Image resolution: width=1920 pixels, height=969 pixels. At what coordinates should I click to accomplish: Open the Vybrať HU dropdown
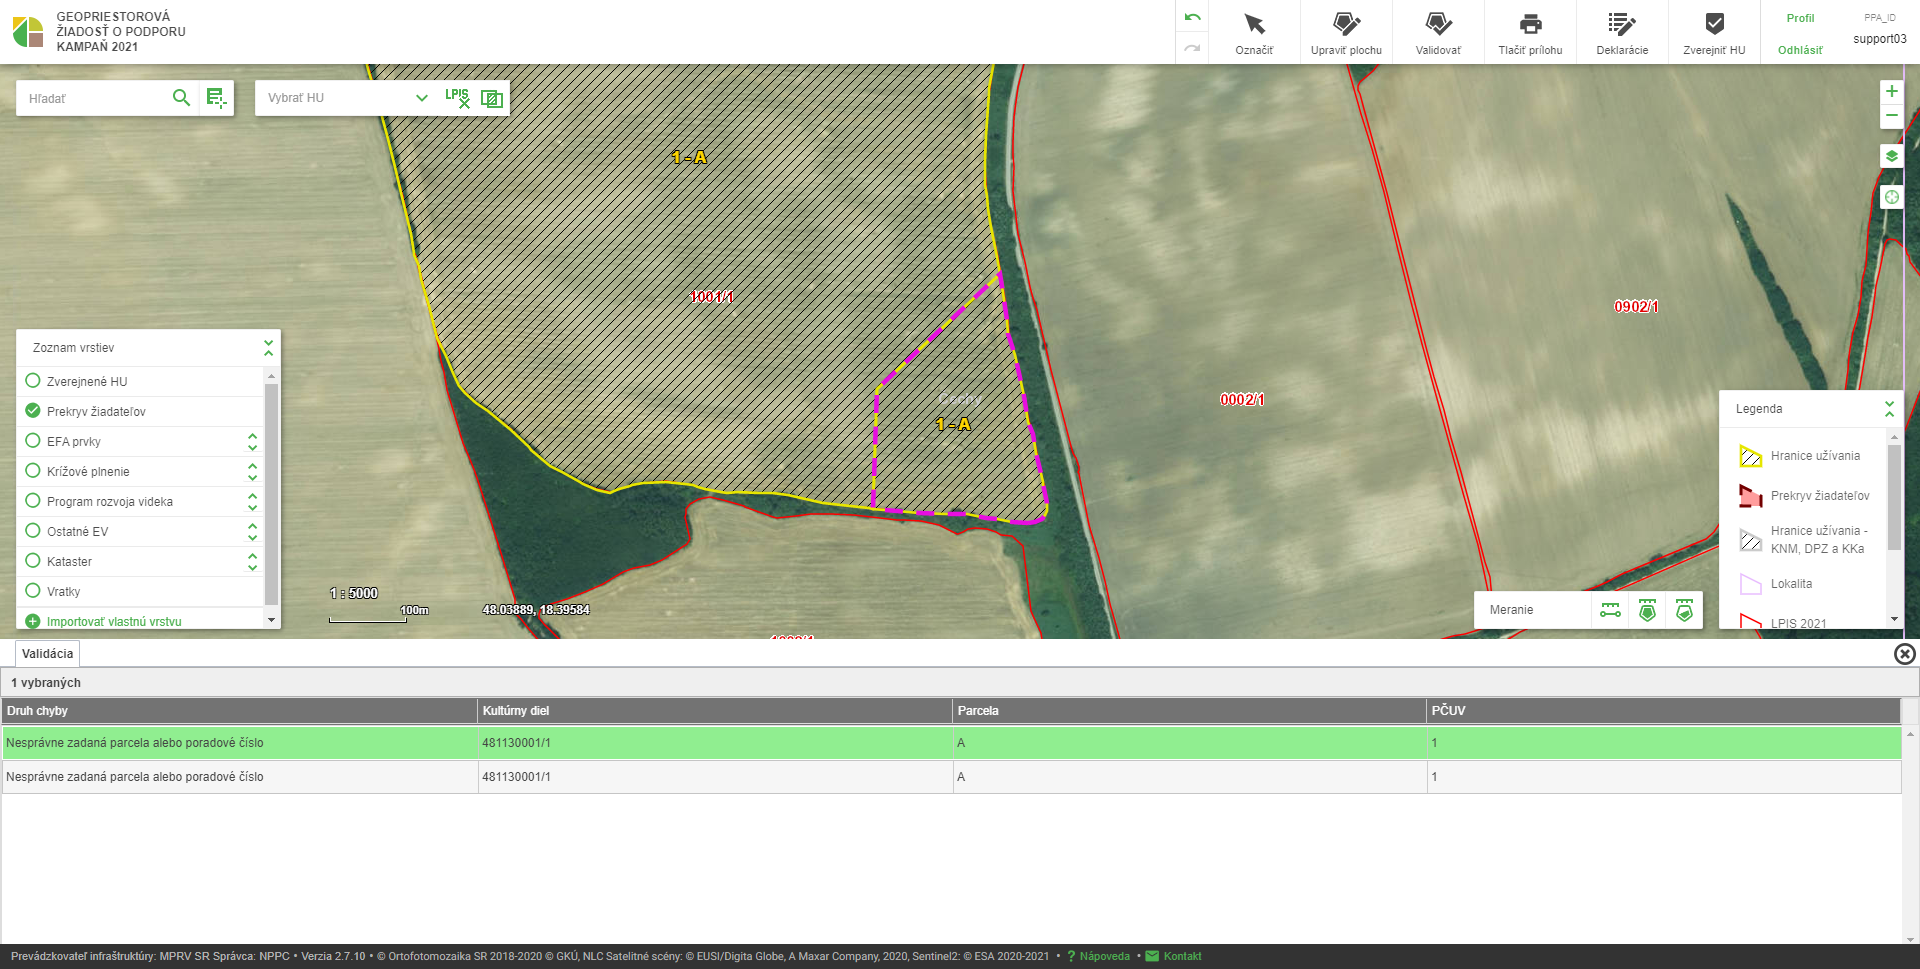(x=348, y=97)
